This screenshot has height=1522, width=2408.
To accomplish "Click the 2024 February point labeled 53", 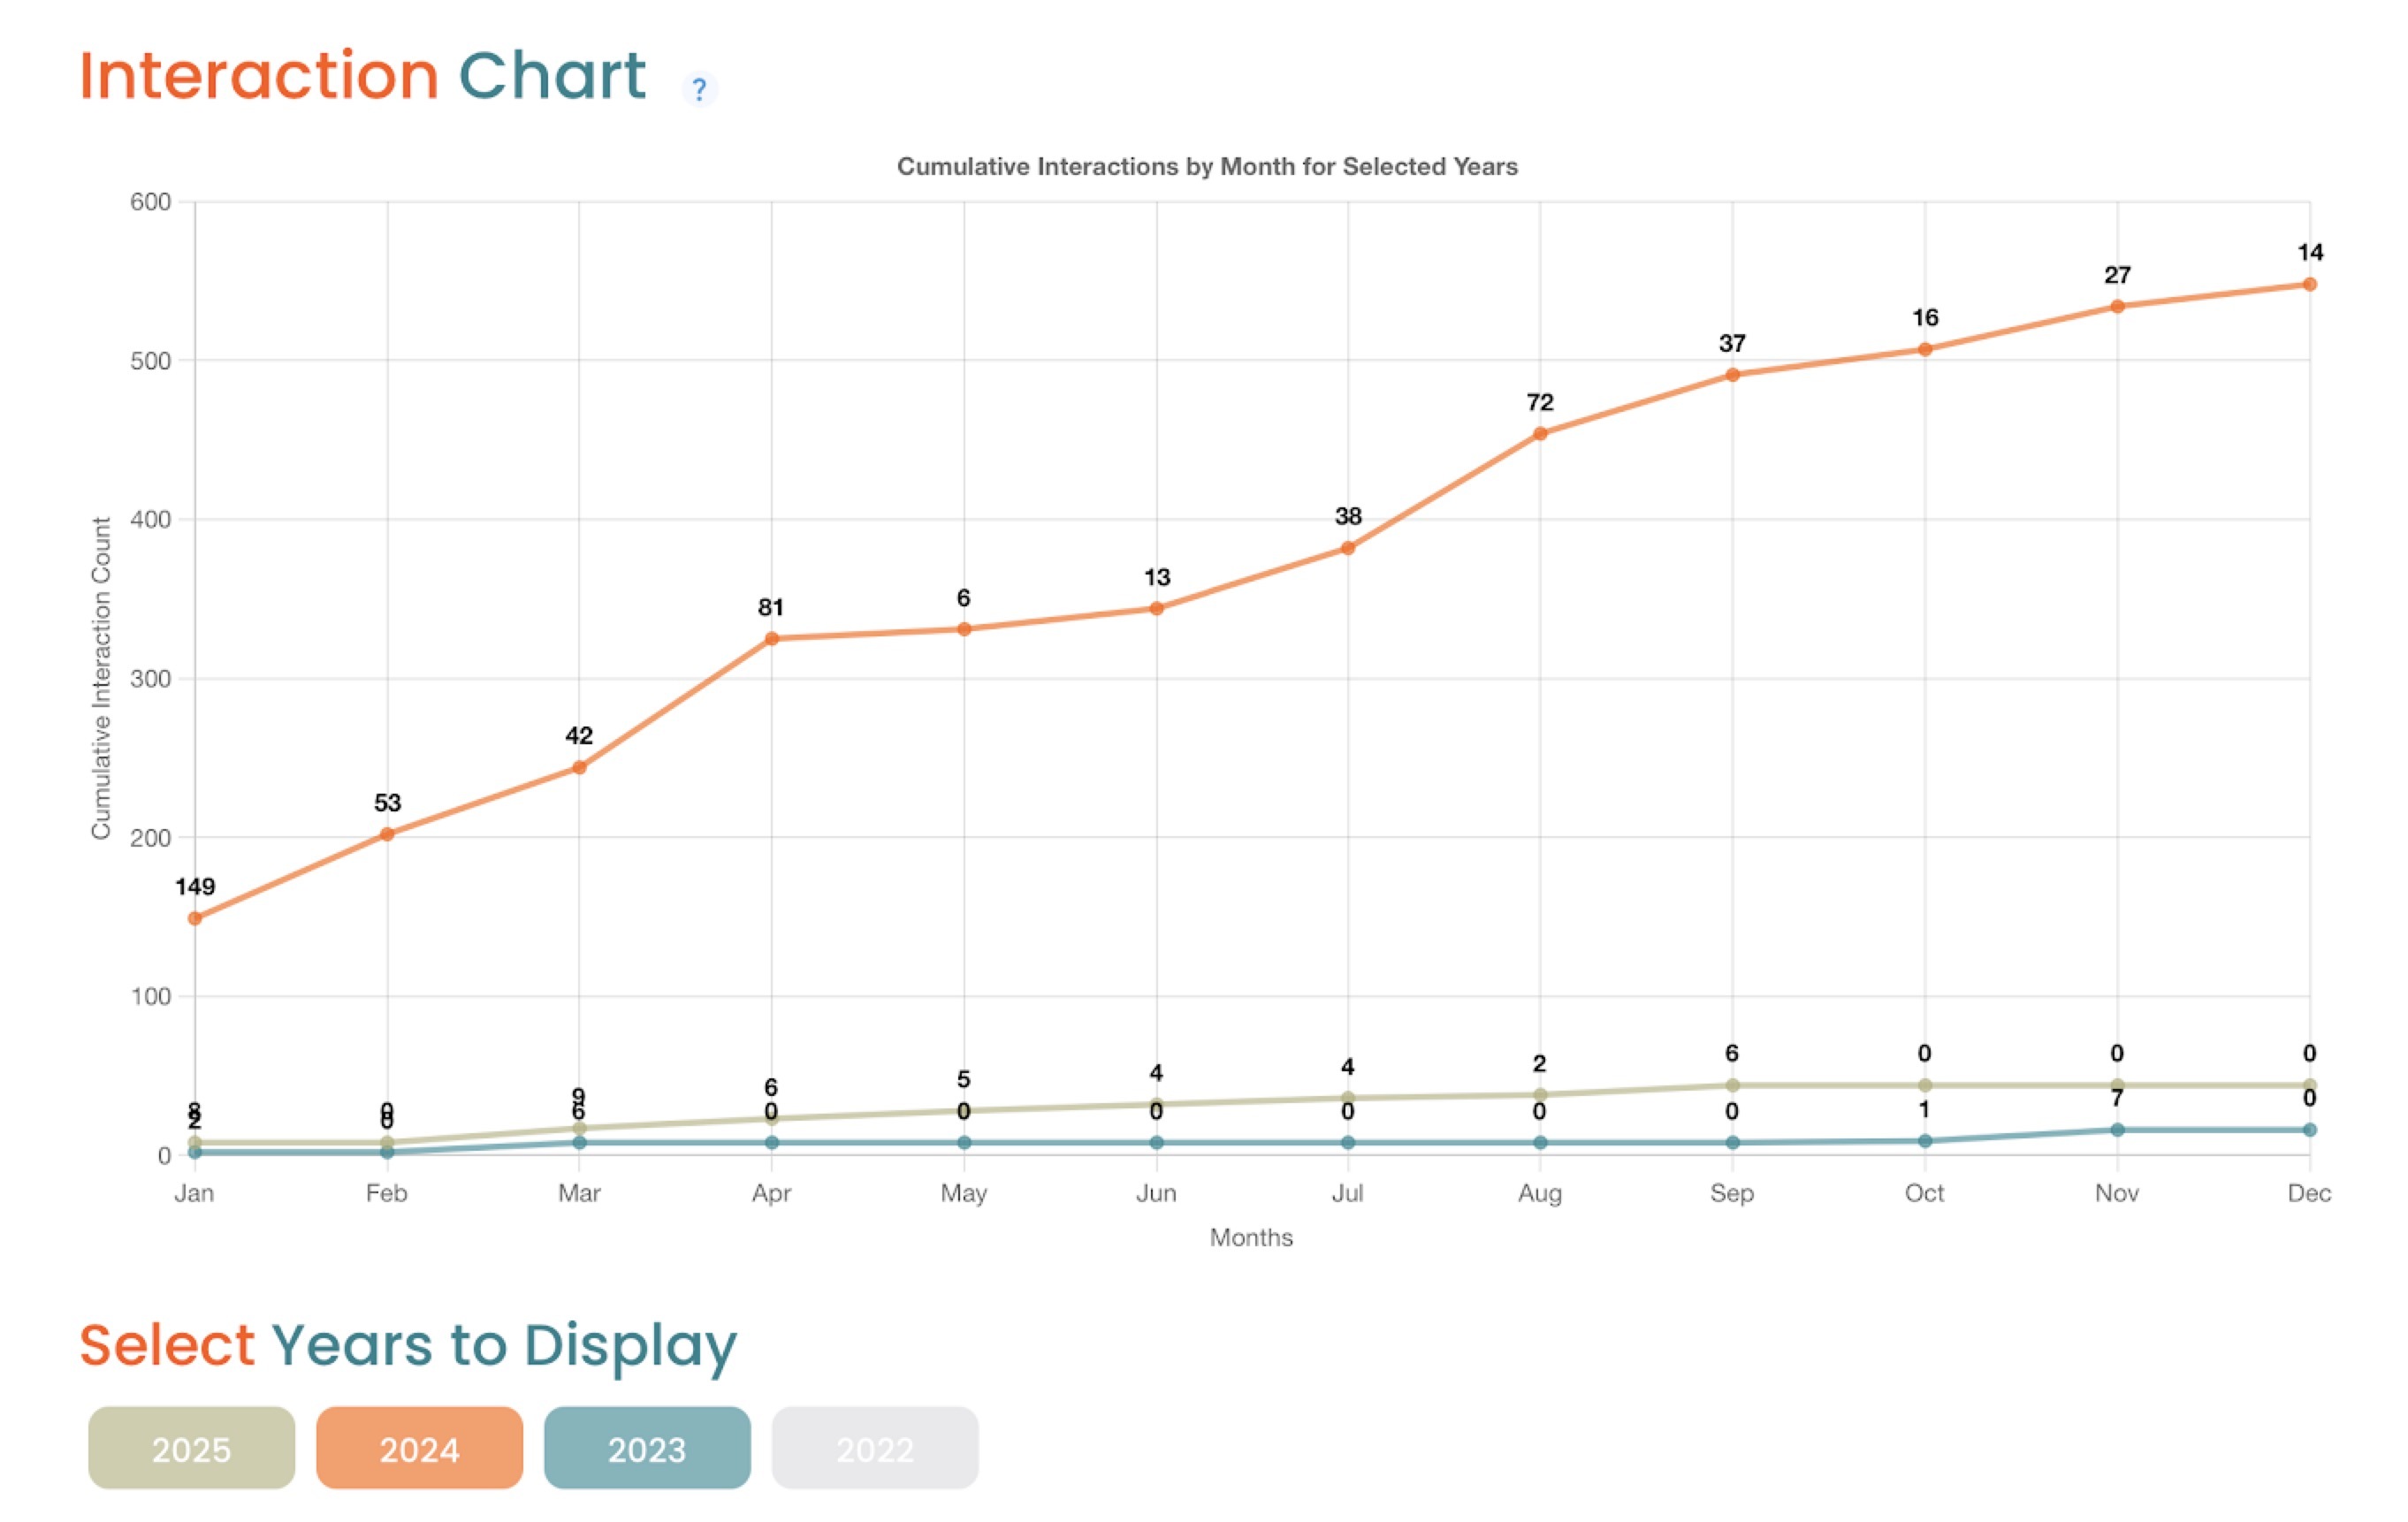I will (387, 834).
